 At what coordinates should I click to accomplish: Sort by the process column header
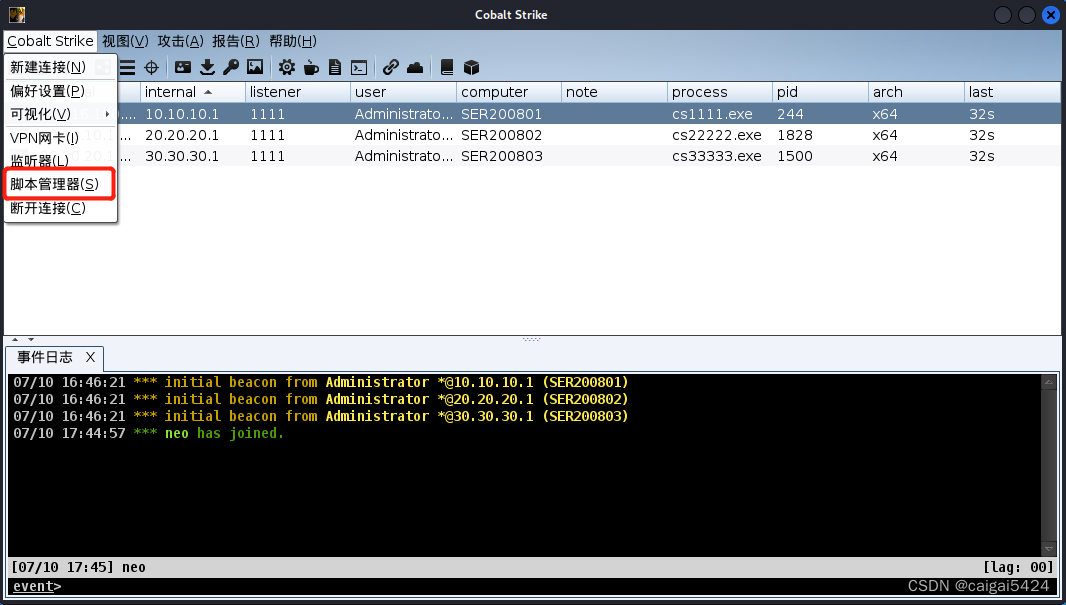[720, 92]
